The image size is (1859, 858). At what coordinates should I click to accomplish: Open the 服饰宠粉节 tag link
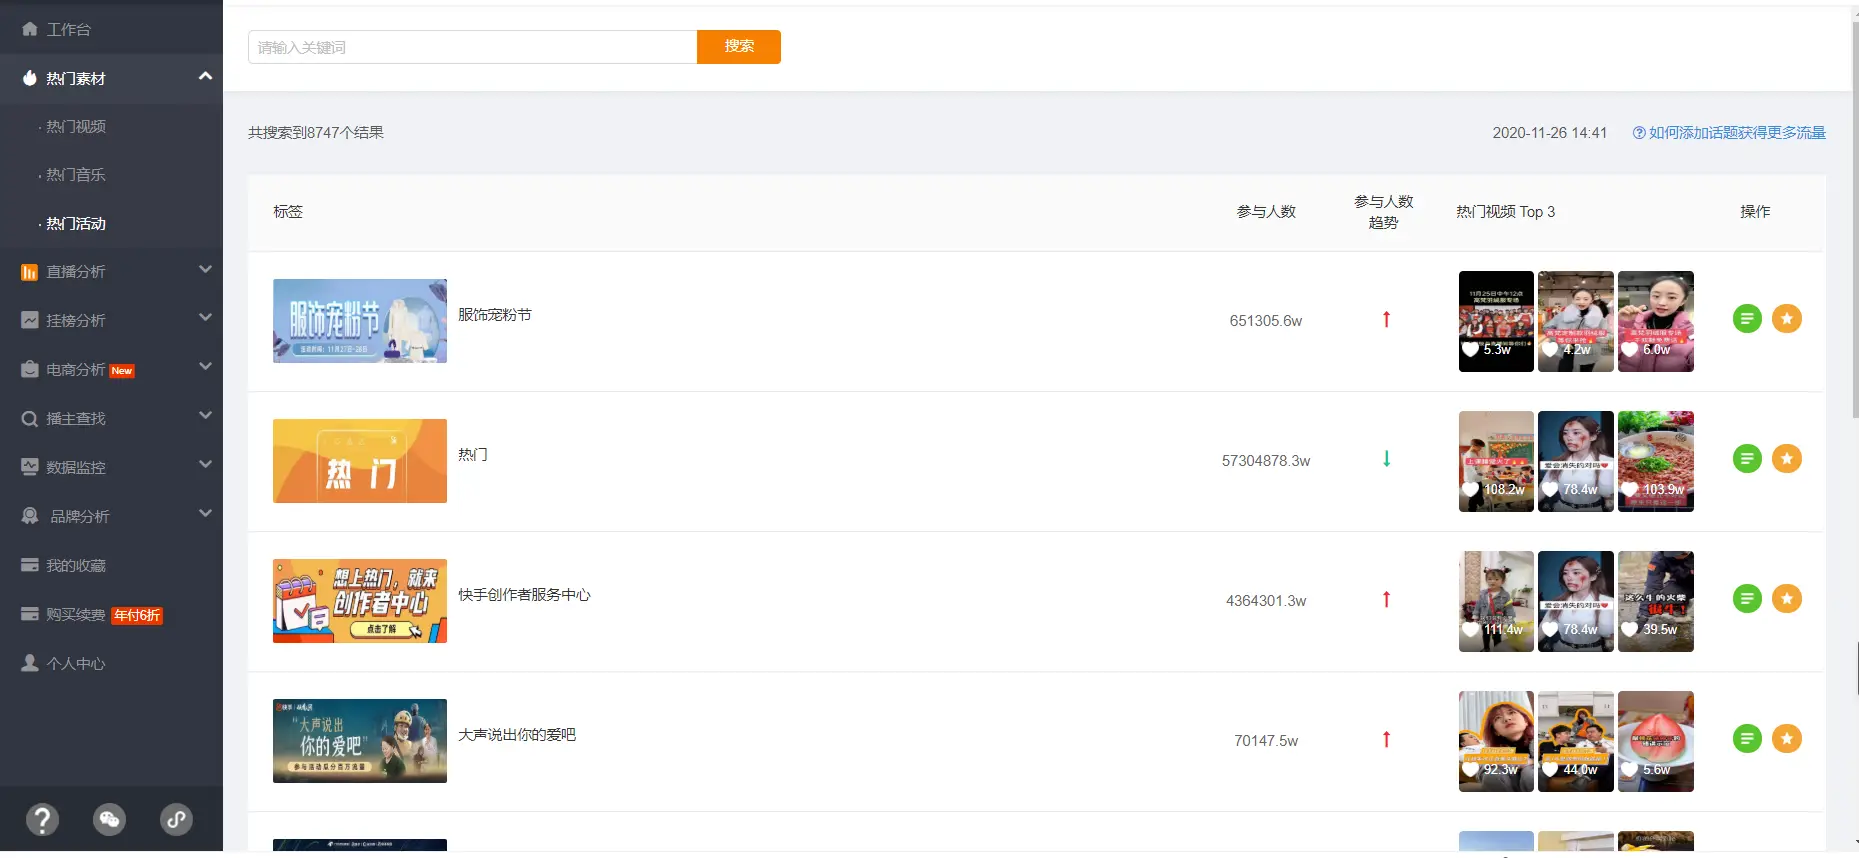(x=495, y=314)
